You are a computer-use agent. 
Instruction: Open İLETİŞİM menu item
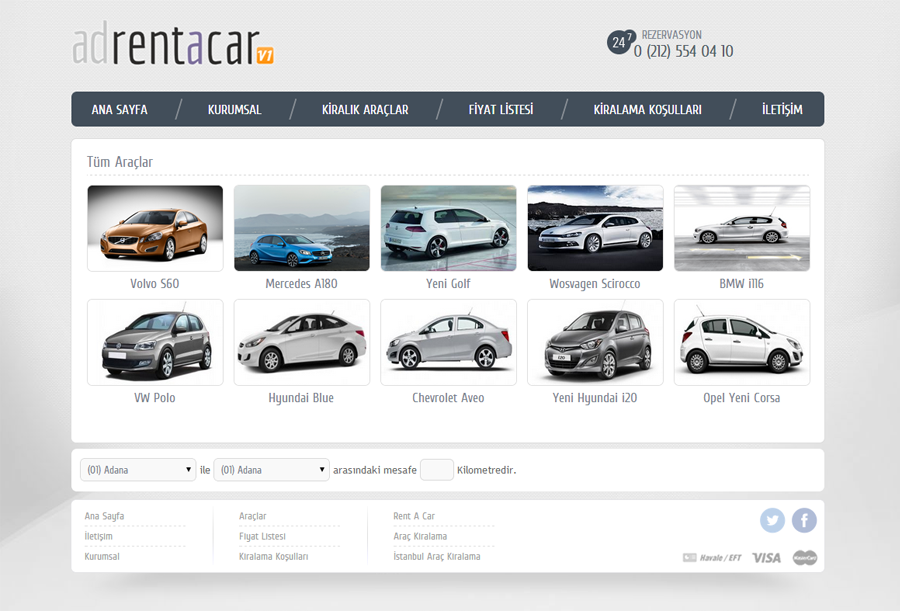point(782,109)
